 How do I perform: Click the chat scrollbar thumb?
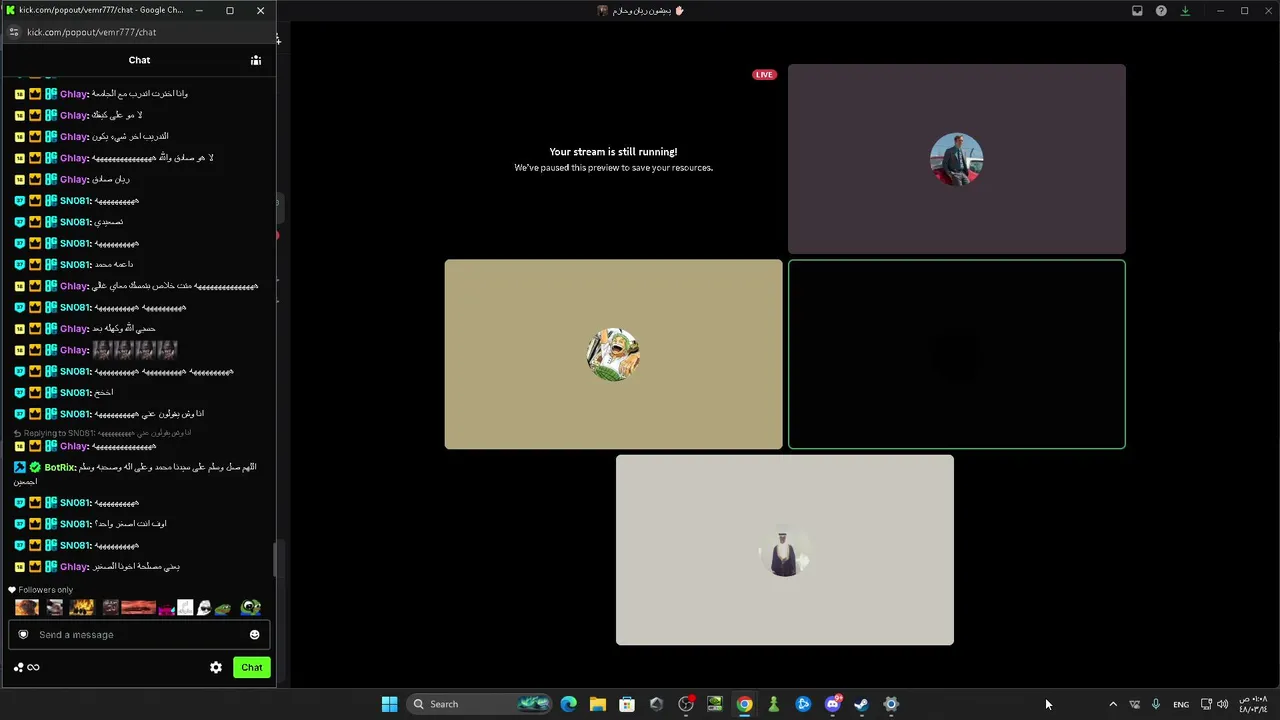(274, 560)
